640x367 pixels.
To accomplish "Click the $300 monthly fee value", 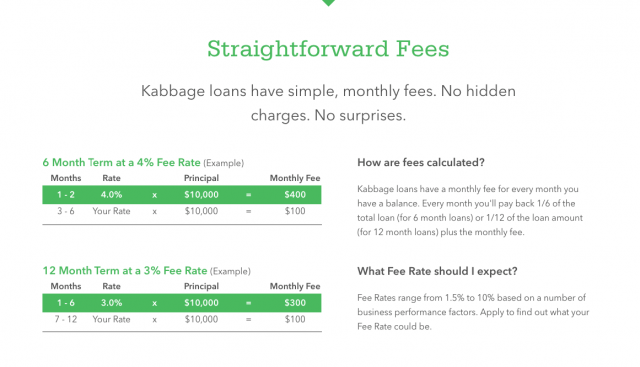I will (295, 303).
